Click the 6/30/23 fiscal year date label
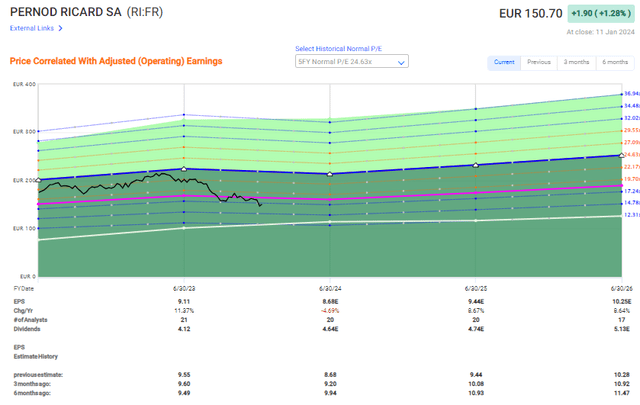Viewport: 640px width, 405px height. point(184,289)
